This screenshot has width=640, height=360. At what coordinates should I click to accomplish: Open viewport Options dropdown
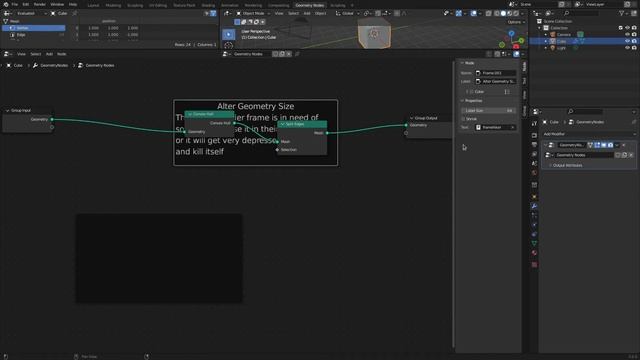point(516,22)
